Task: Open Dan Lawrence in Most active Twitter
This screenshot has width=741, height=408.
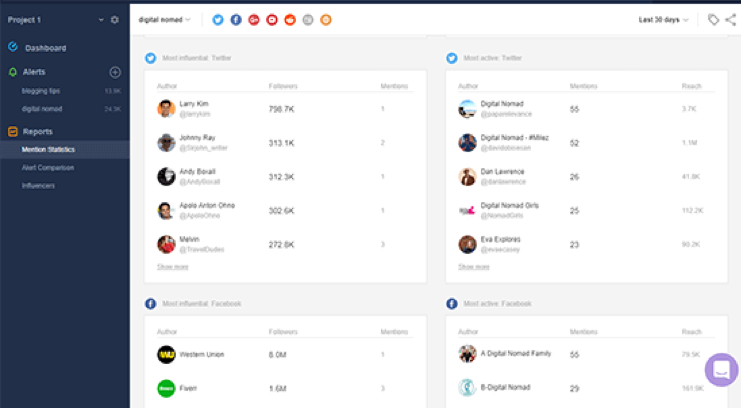Action: tap(502, 172)
